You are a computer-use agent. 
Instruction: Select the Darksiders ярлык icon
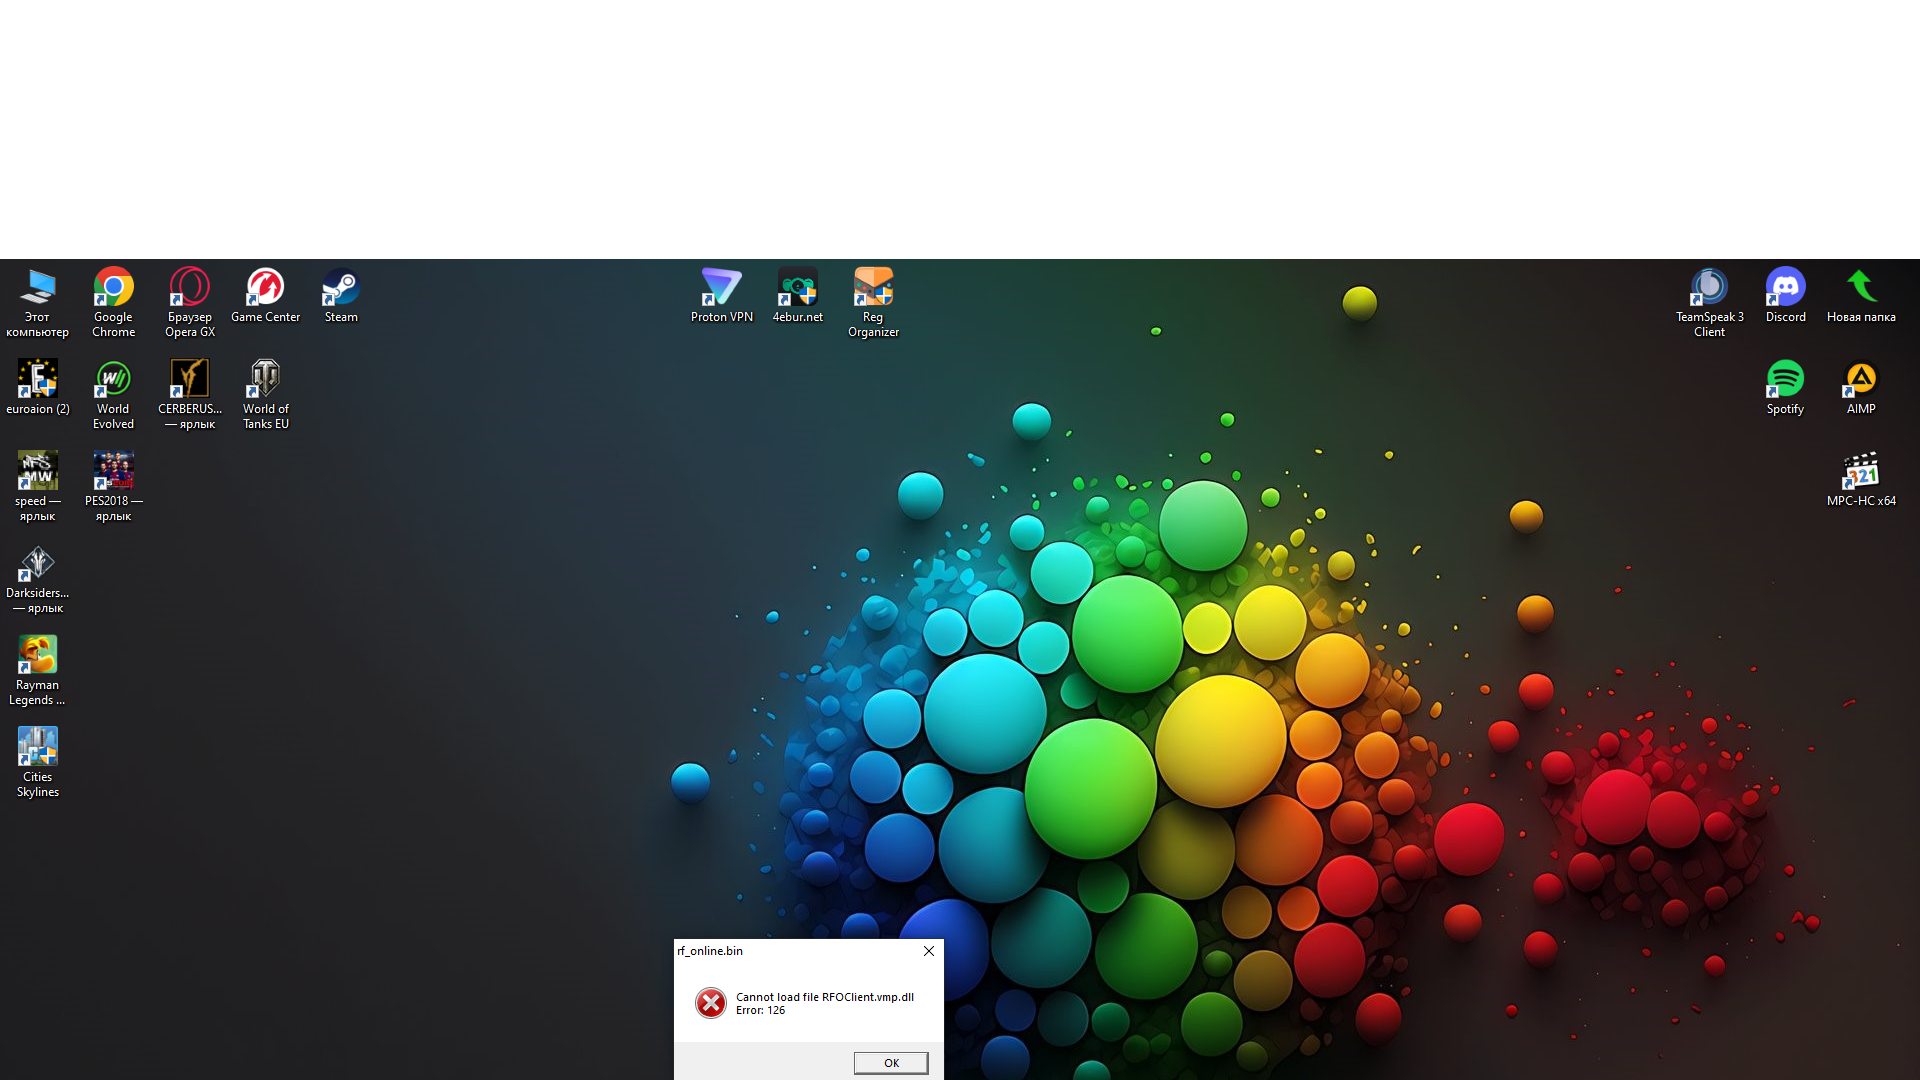click(x=37, y=578)
